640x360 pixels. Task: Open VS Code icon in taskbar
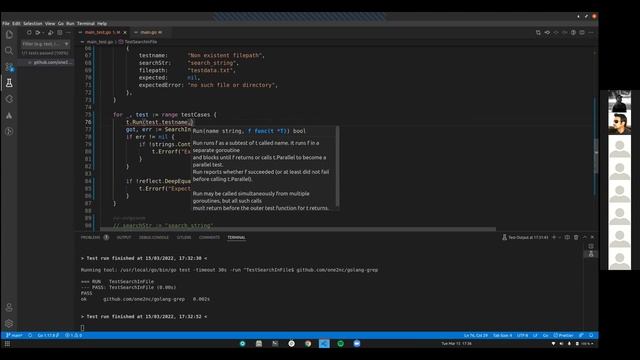[x=324, y=344]
